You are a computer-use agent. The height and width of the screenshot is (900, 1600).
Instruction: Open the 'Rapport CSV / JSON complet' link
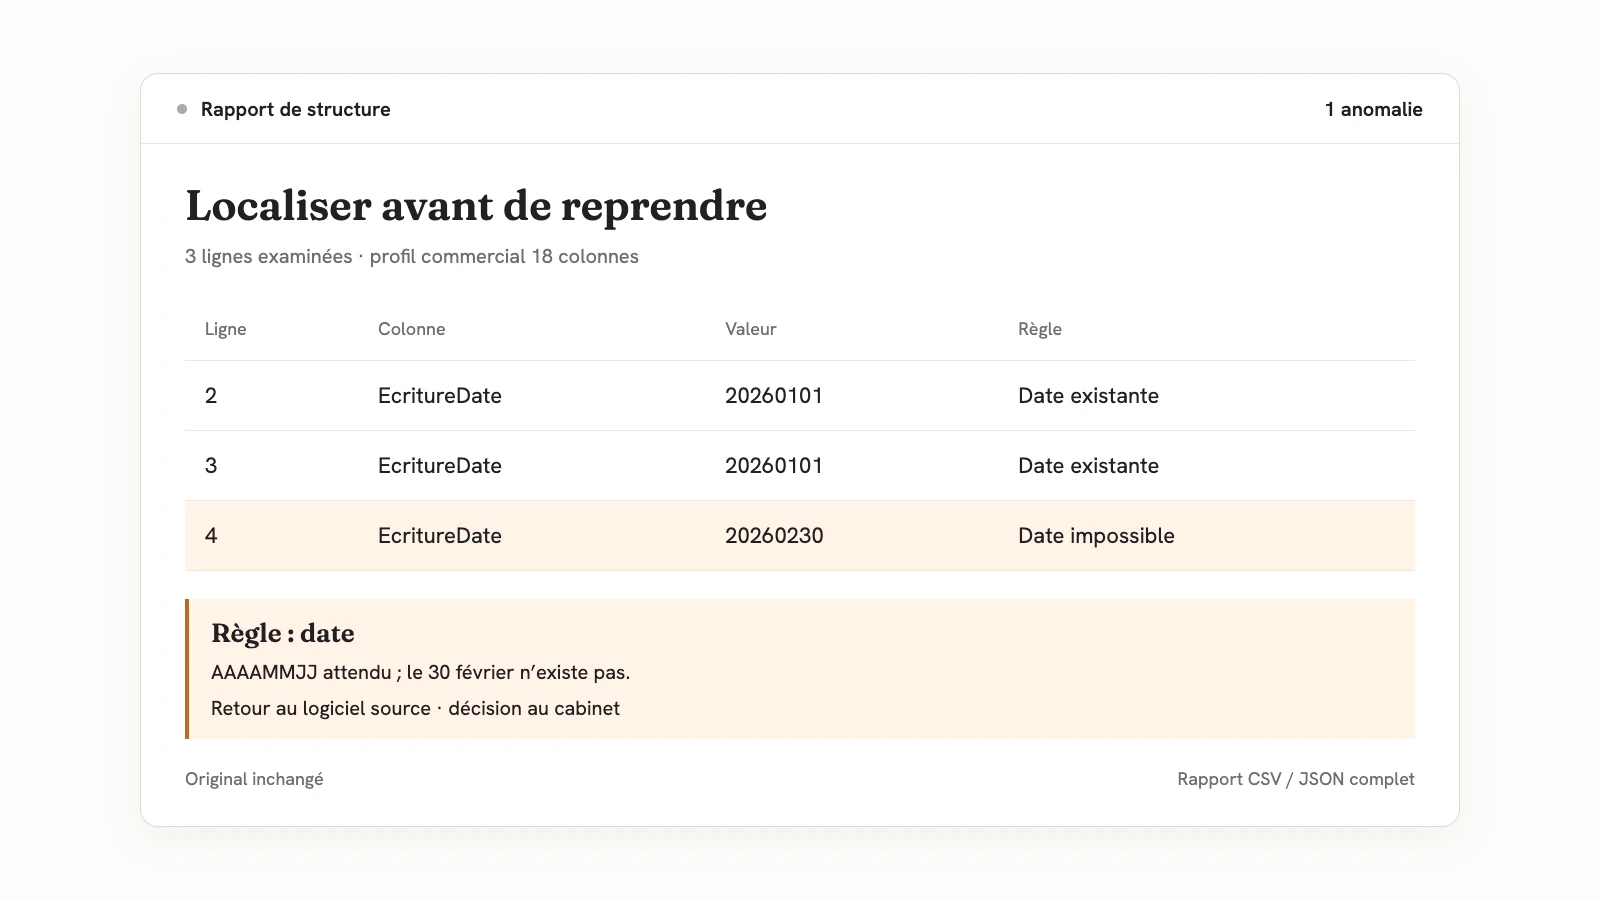click(x=1296, y=779)
